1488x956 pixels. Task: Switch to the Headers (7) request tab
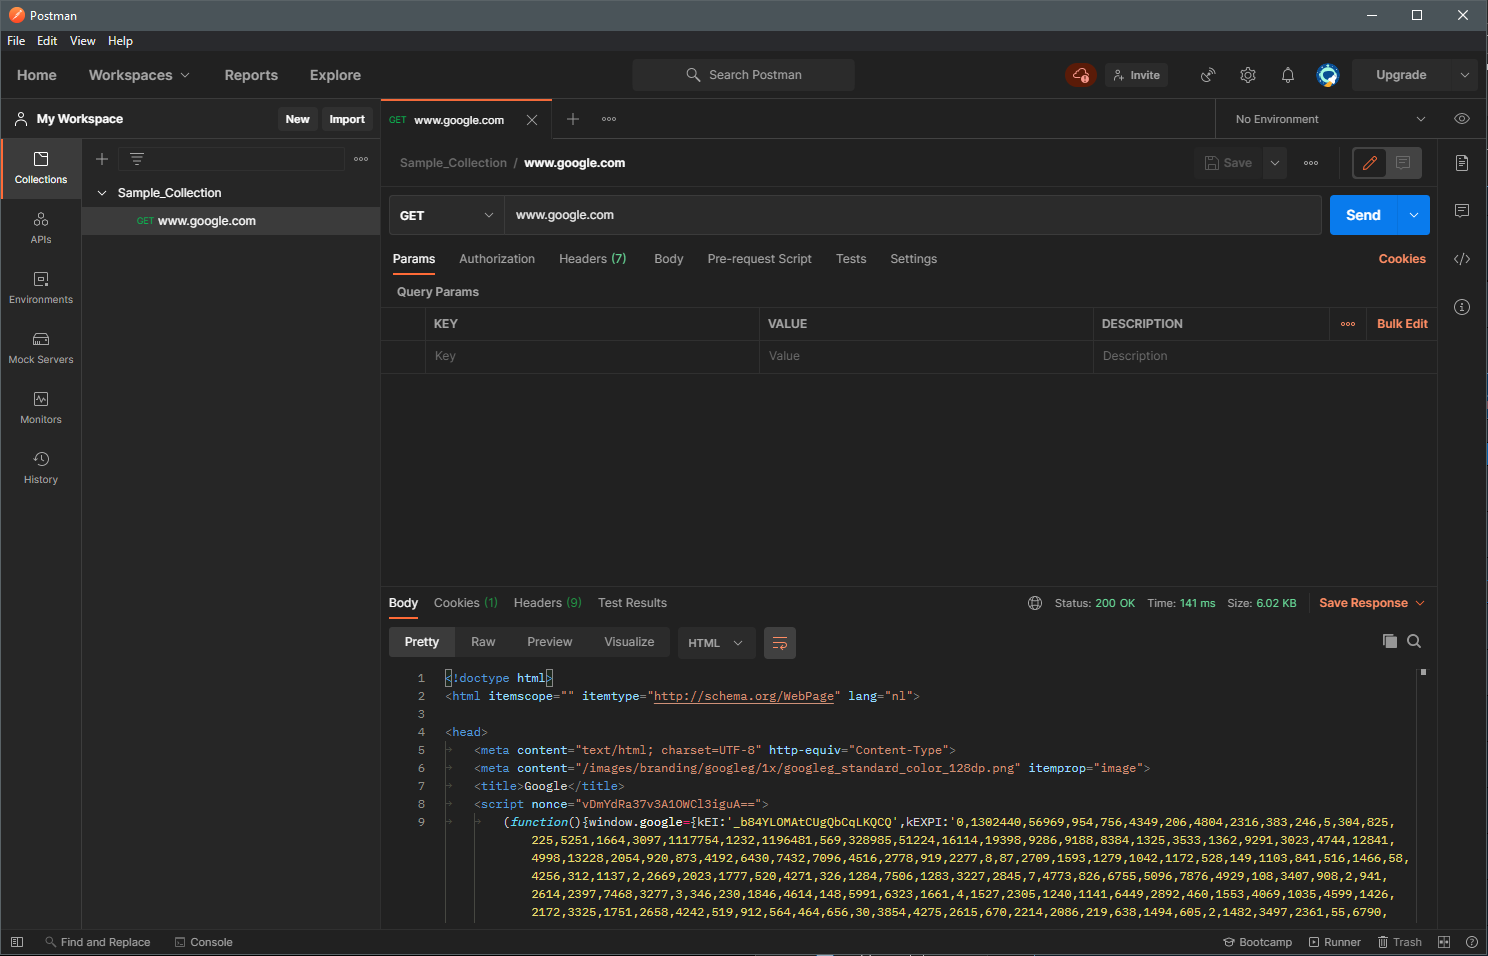click(592, 259)
